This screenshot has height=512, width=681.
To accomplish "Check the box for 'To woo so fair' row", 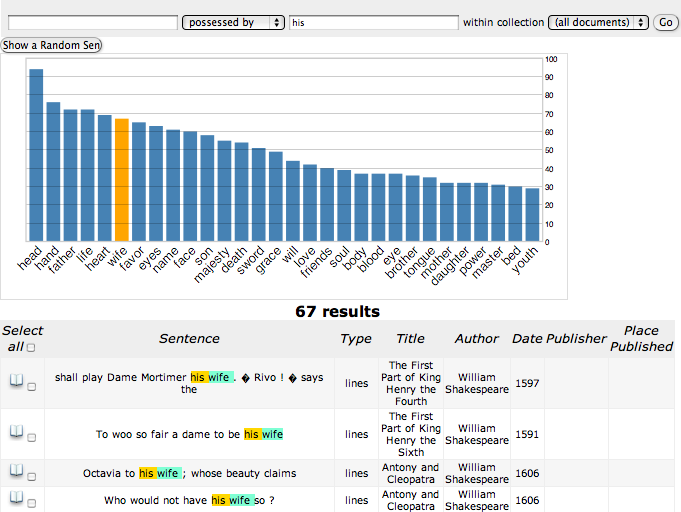I will pos(31,438).
